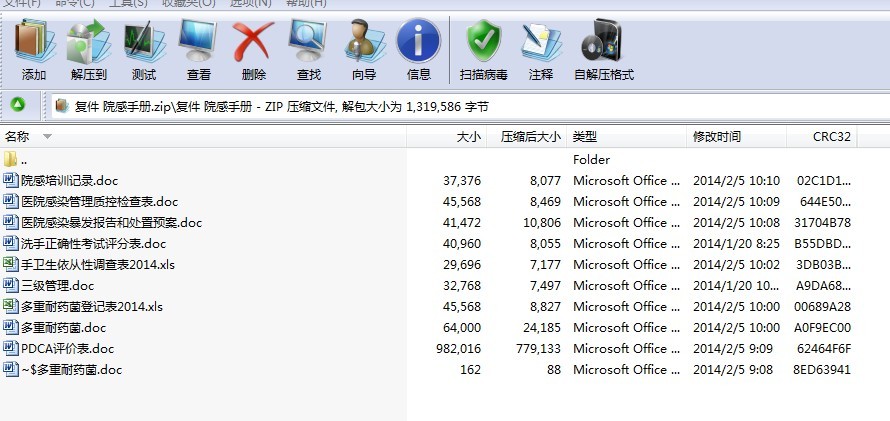Sort by the 修改时间 column header
Image resolution: width=890 pixels, height=421 pixels.
click(716, 137)
